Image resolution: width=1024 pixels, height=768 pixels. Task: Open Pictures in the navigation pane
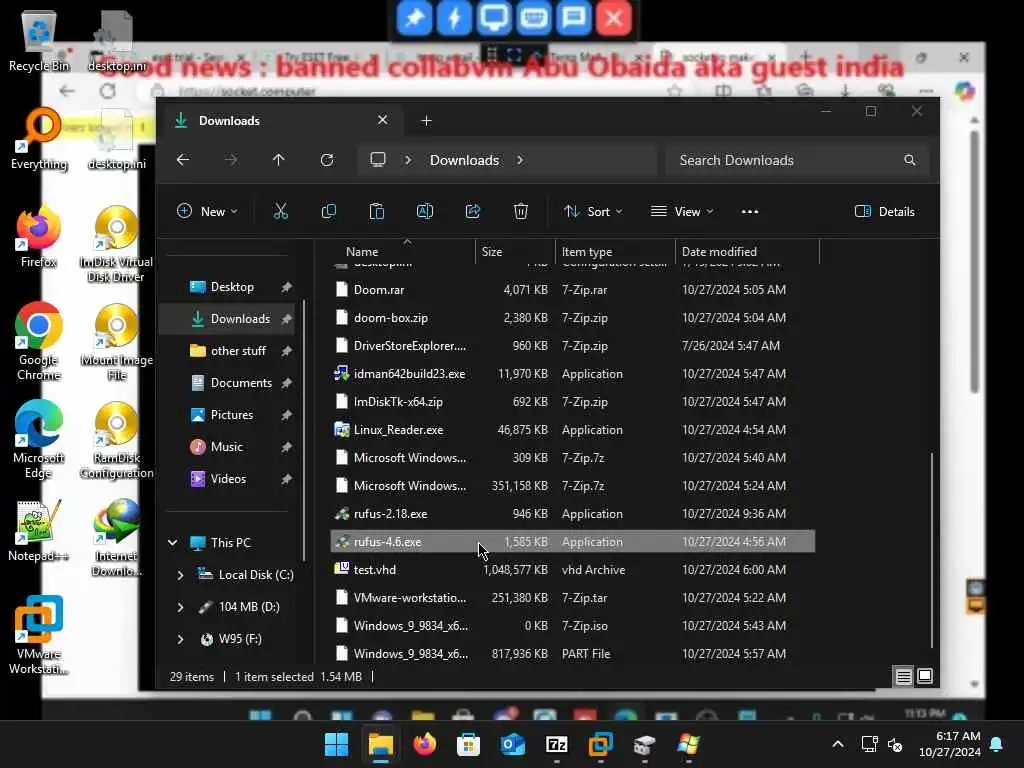(231, 415)
